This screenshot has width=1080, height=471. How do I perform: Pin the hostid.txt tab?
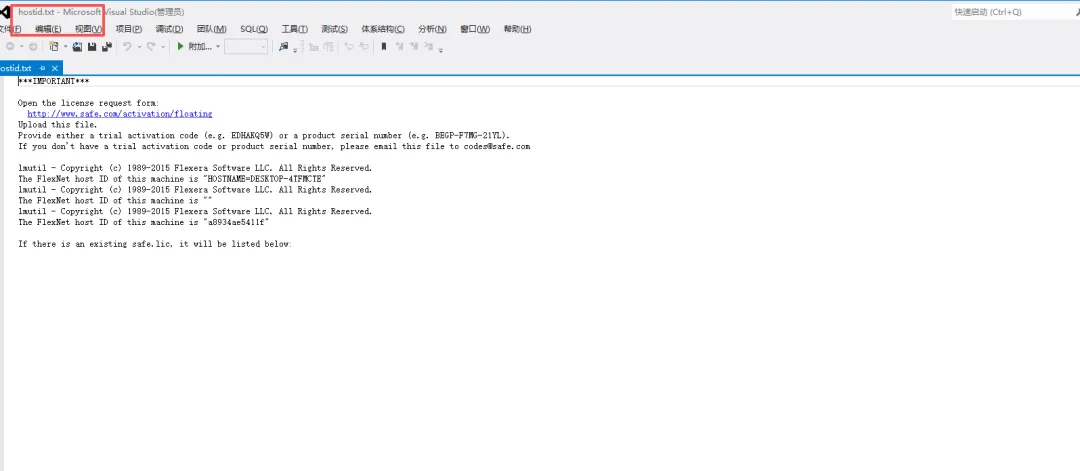click(43, 68)
